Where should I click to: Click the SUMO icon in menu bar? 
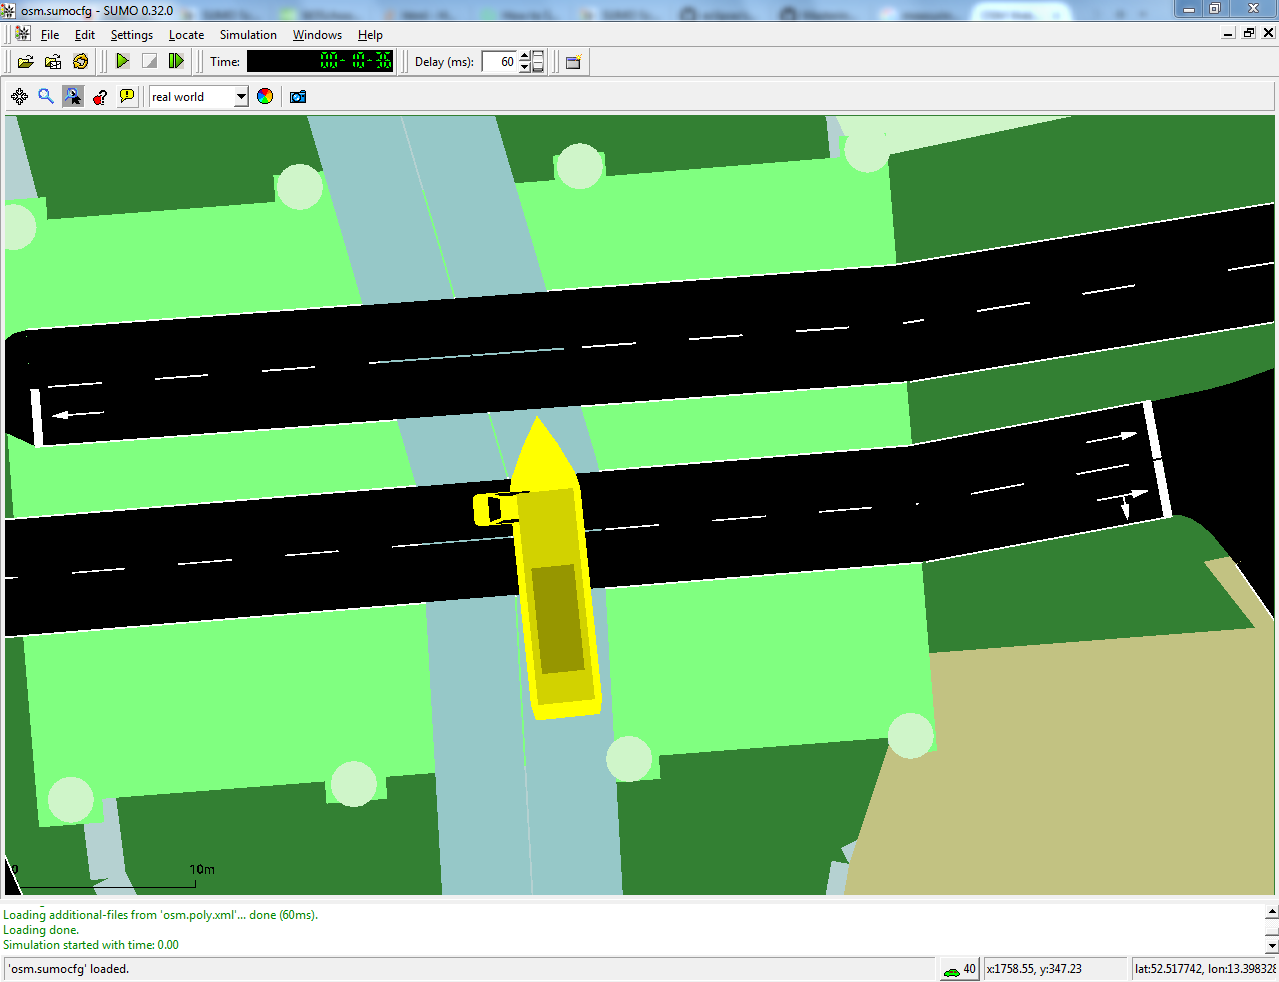coord(23,34)
